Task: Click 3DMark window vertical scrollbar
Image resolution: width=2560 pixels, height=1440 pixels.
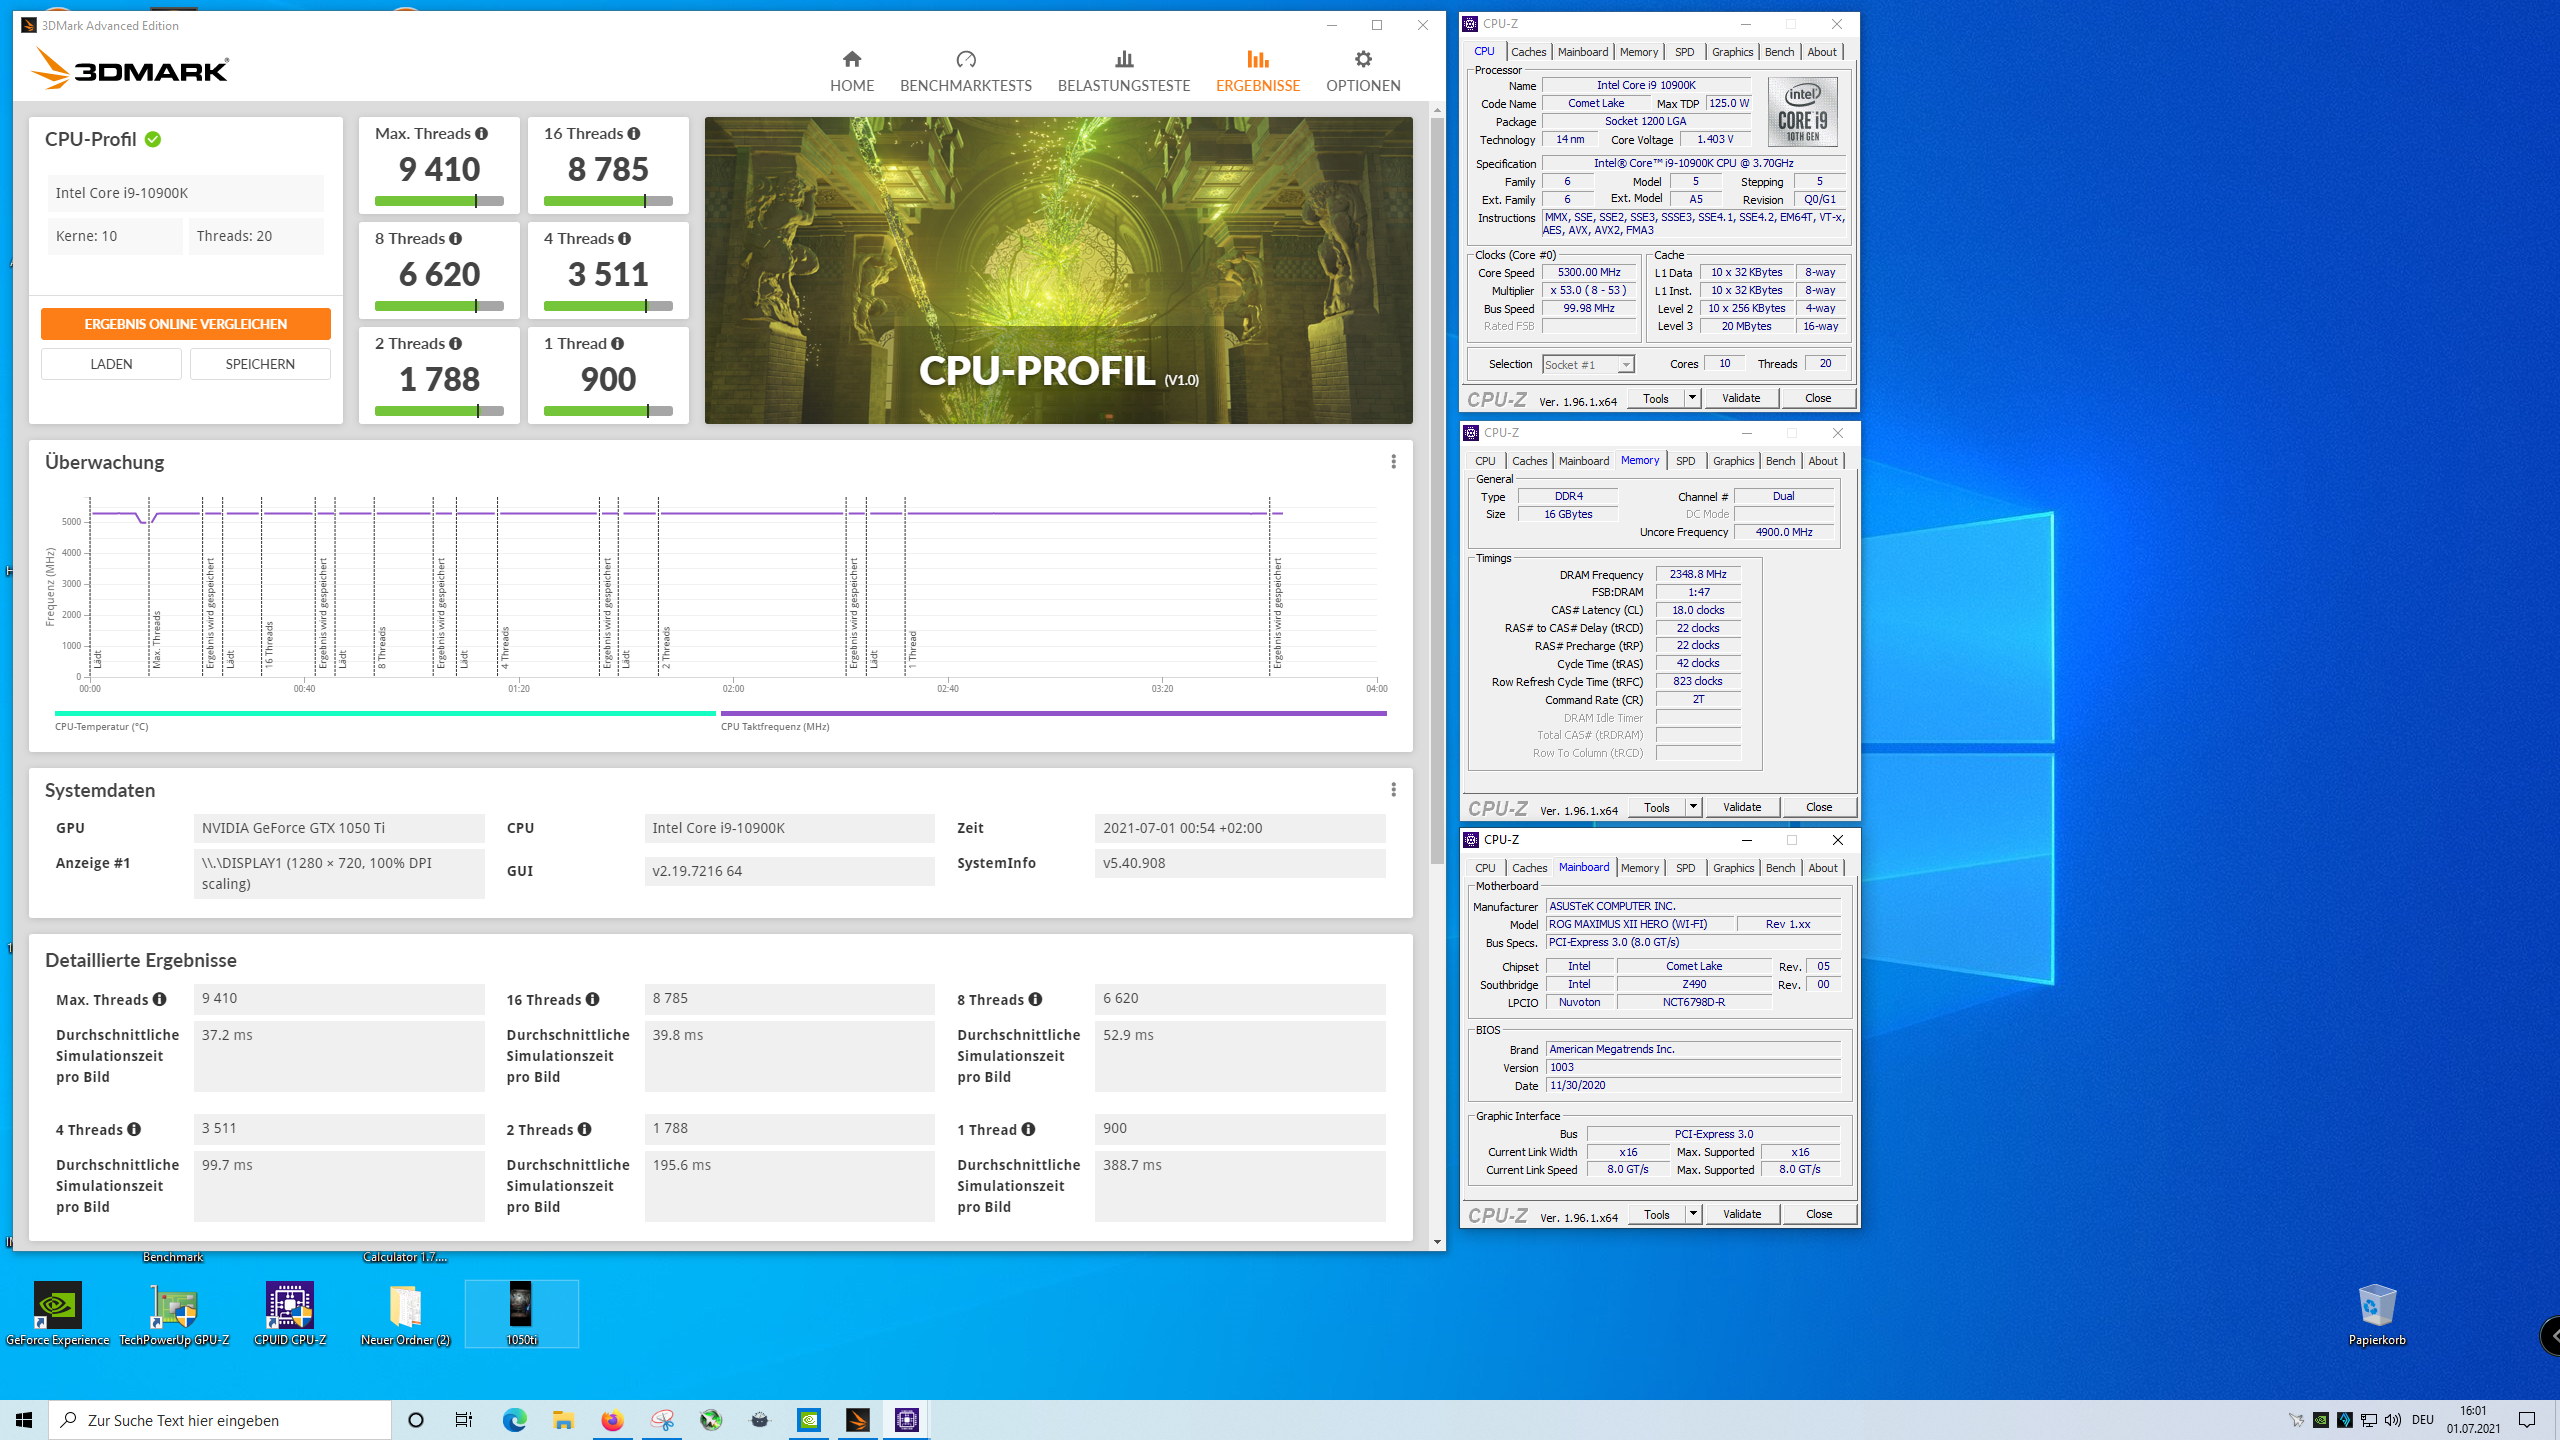Action: 1437,490
